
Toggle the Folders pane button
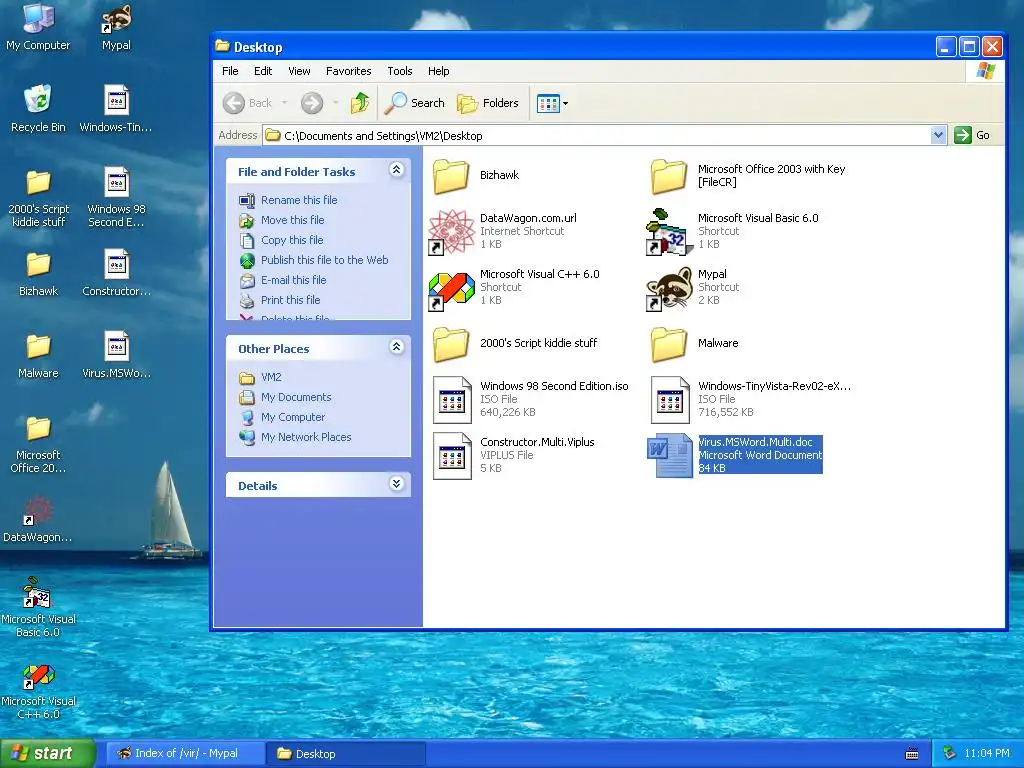point(488,103)
